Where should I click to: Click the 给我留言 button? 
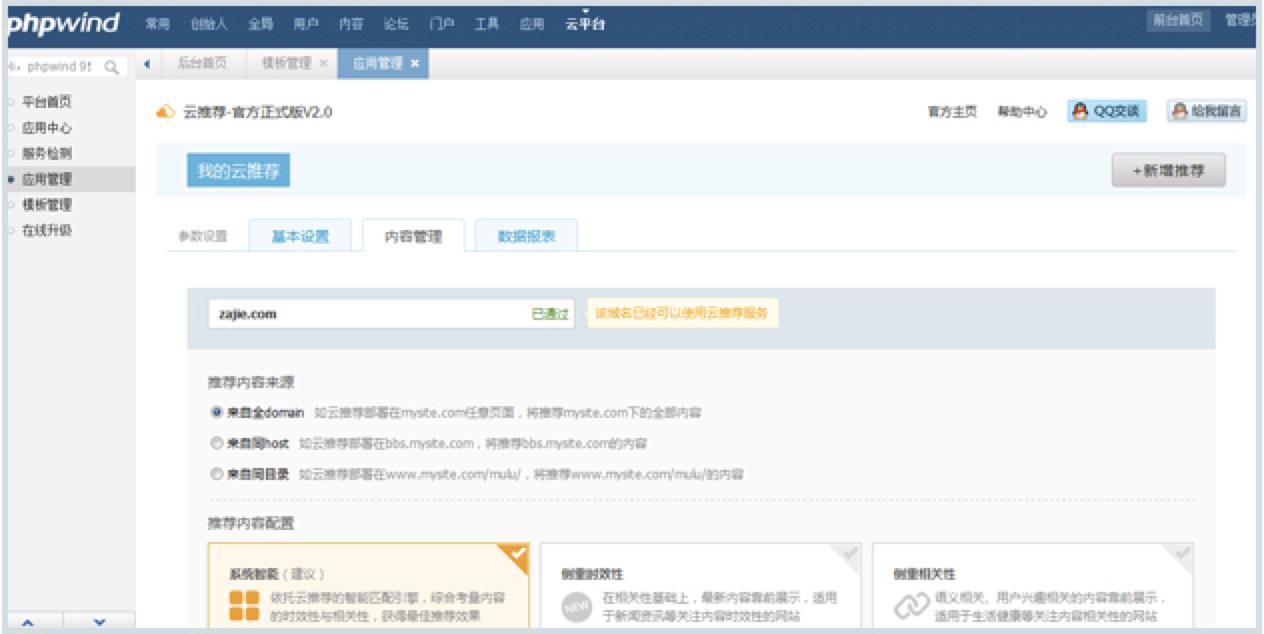[x=1206, y=112]
